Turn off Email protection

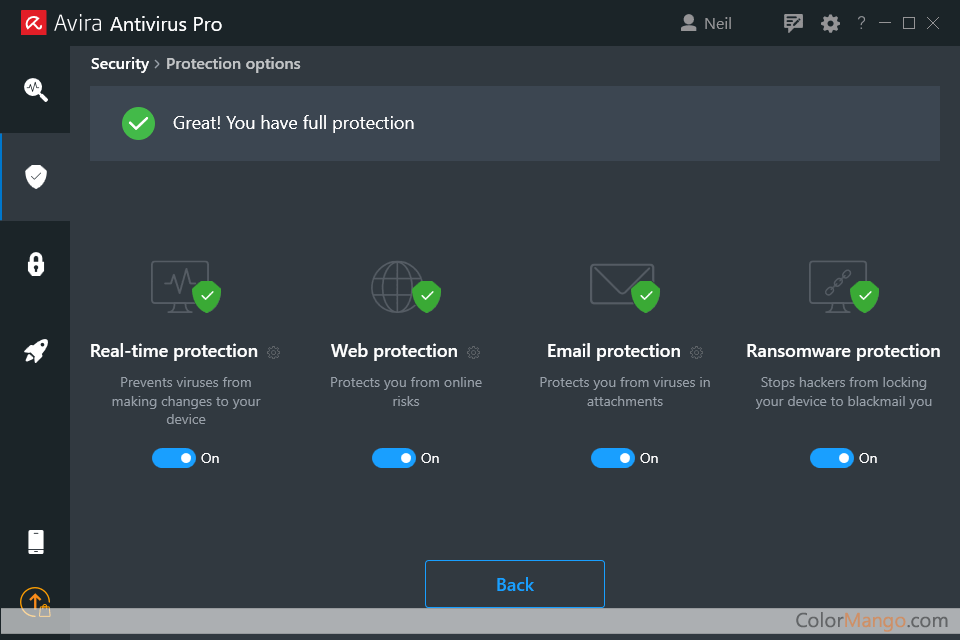[x=613, y=457]
